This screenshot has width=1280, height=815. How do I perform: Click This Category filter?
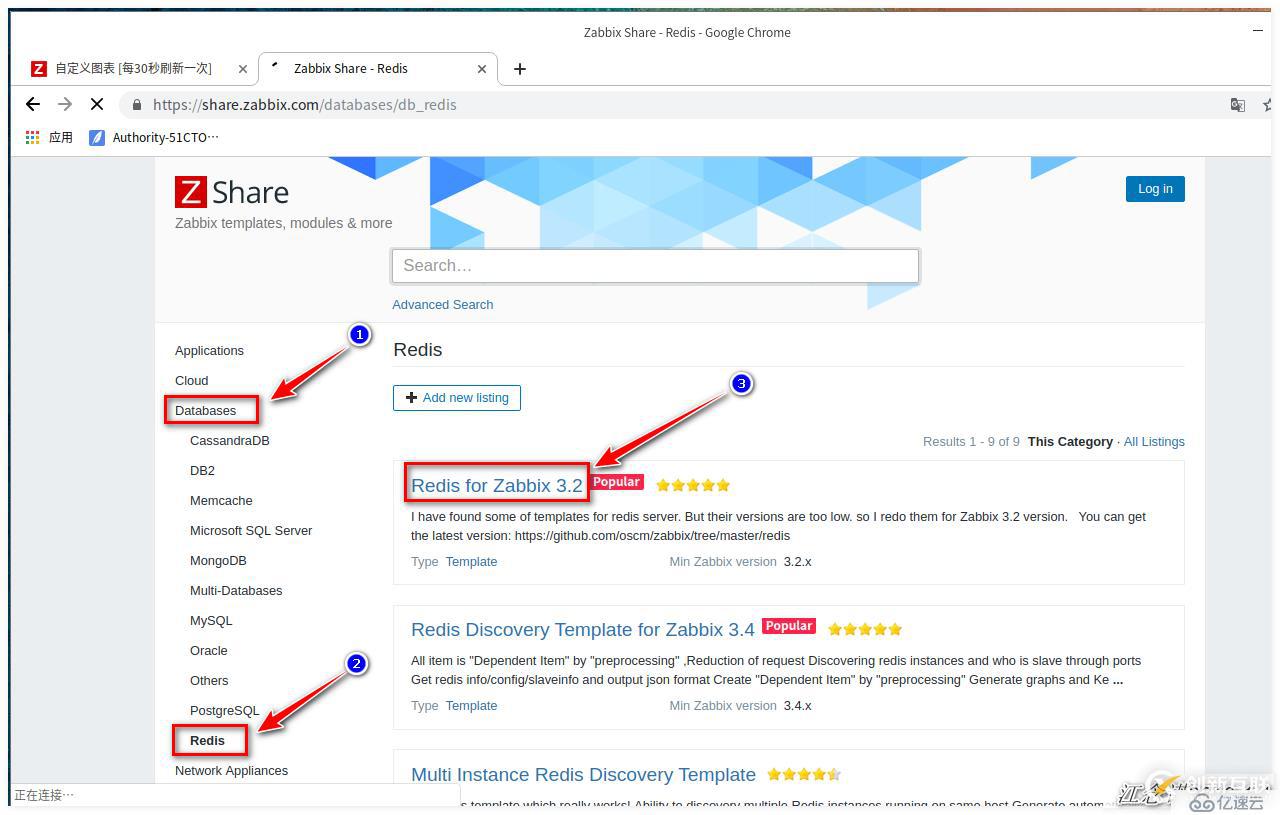1070,442
